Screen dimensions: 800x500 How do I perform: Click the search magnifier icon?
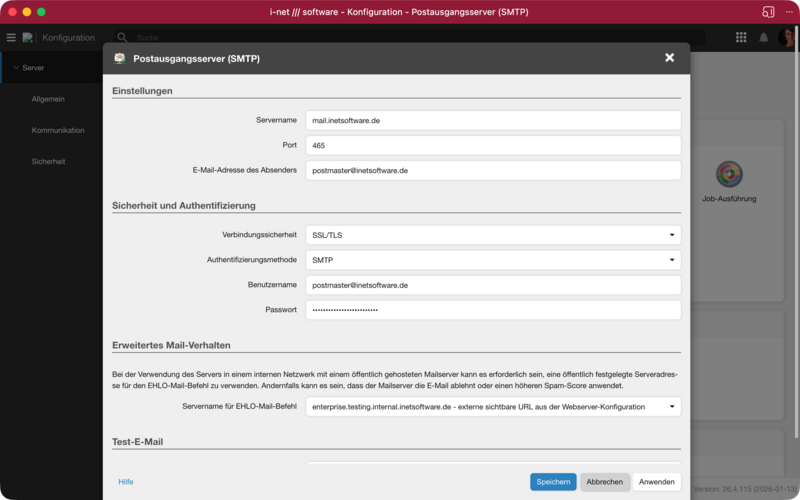(x=123, y=38)
